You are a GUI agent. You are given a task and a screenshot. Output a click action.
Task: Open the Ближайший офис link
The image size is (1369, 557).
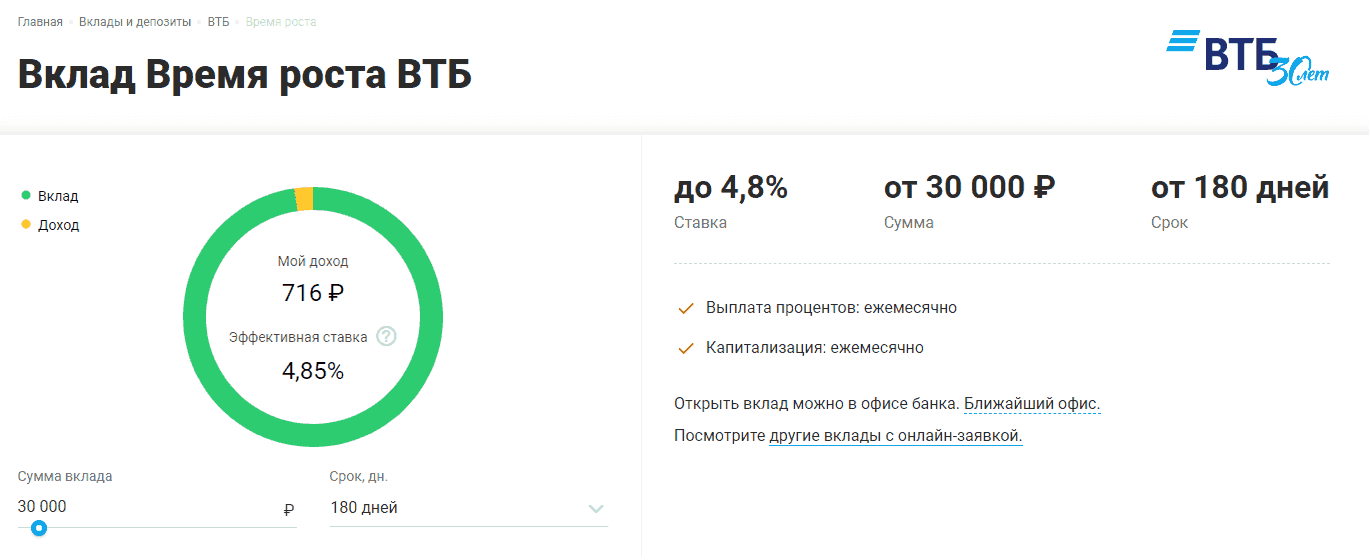tap(1032, 404)
